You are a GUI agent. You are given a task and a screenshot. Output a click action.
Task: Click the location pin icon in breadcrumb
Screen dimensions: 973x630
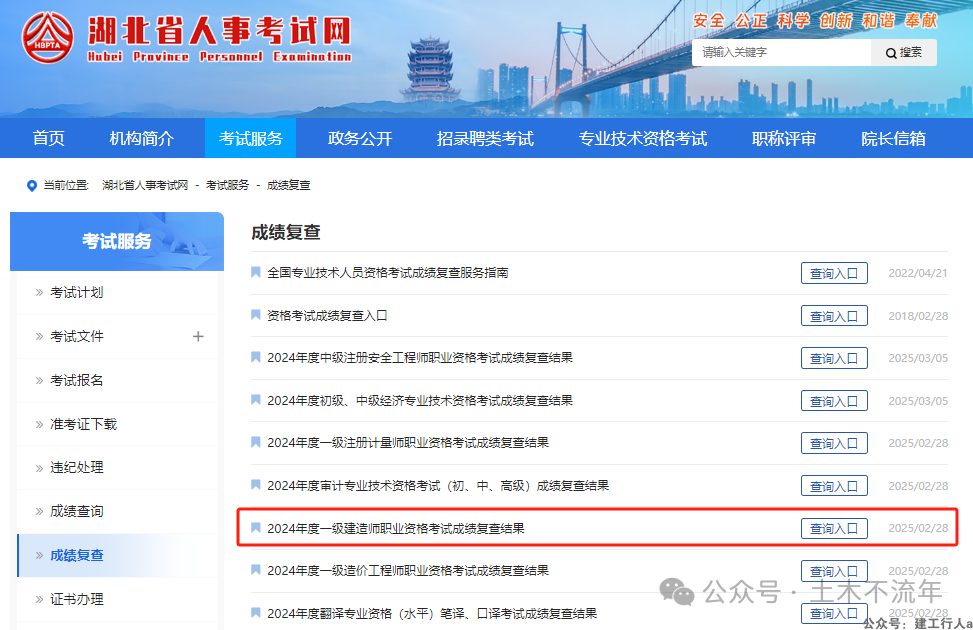coord(32,186)
